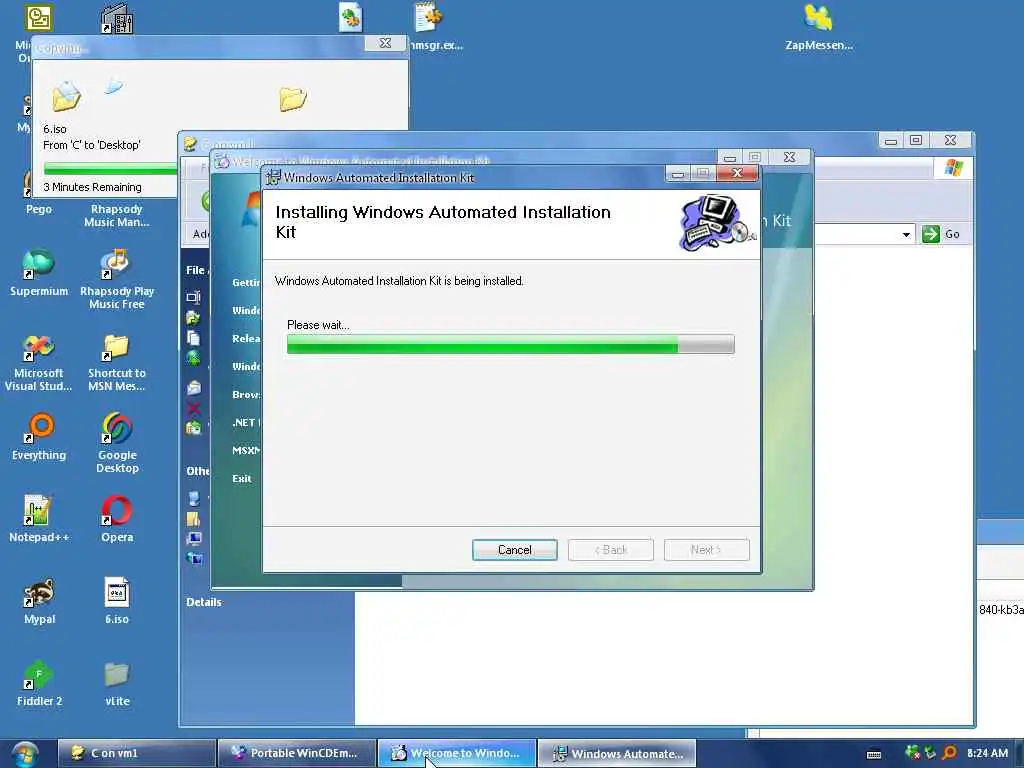
Task: Cancel the Windows Automated Installation Kit install
Action: point(515,550)
